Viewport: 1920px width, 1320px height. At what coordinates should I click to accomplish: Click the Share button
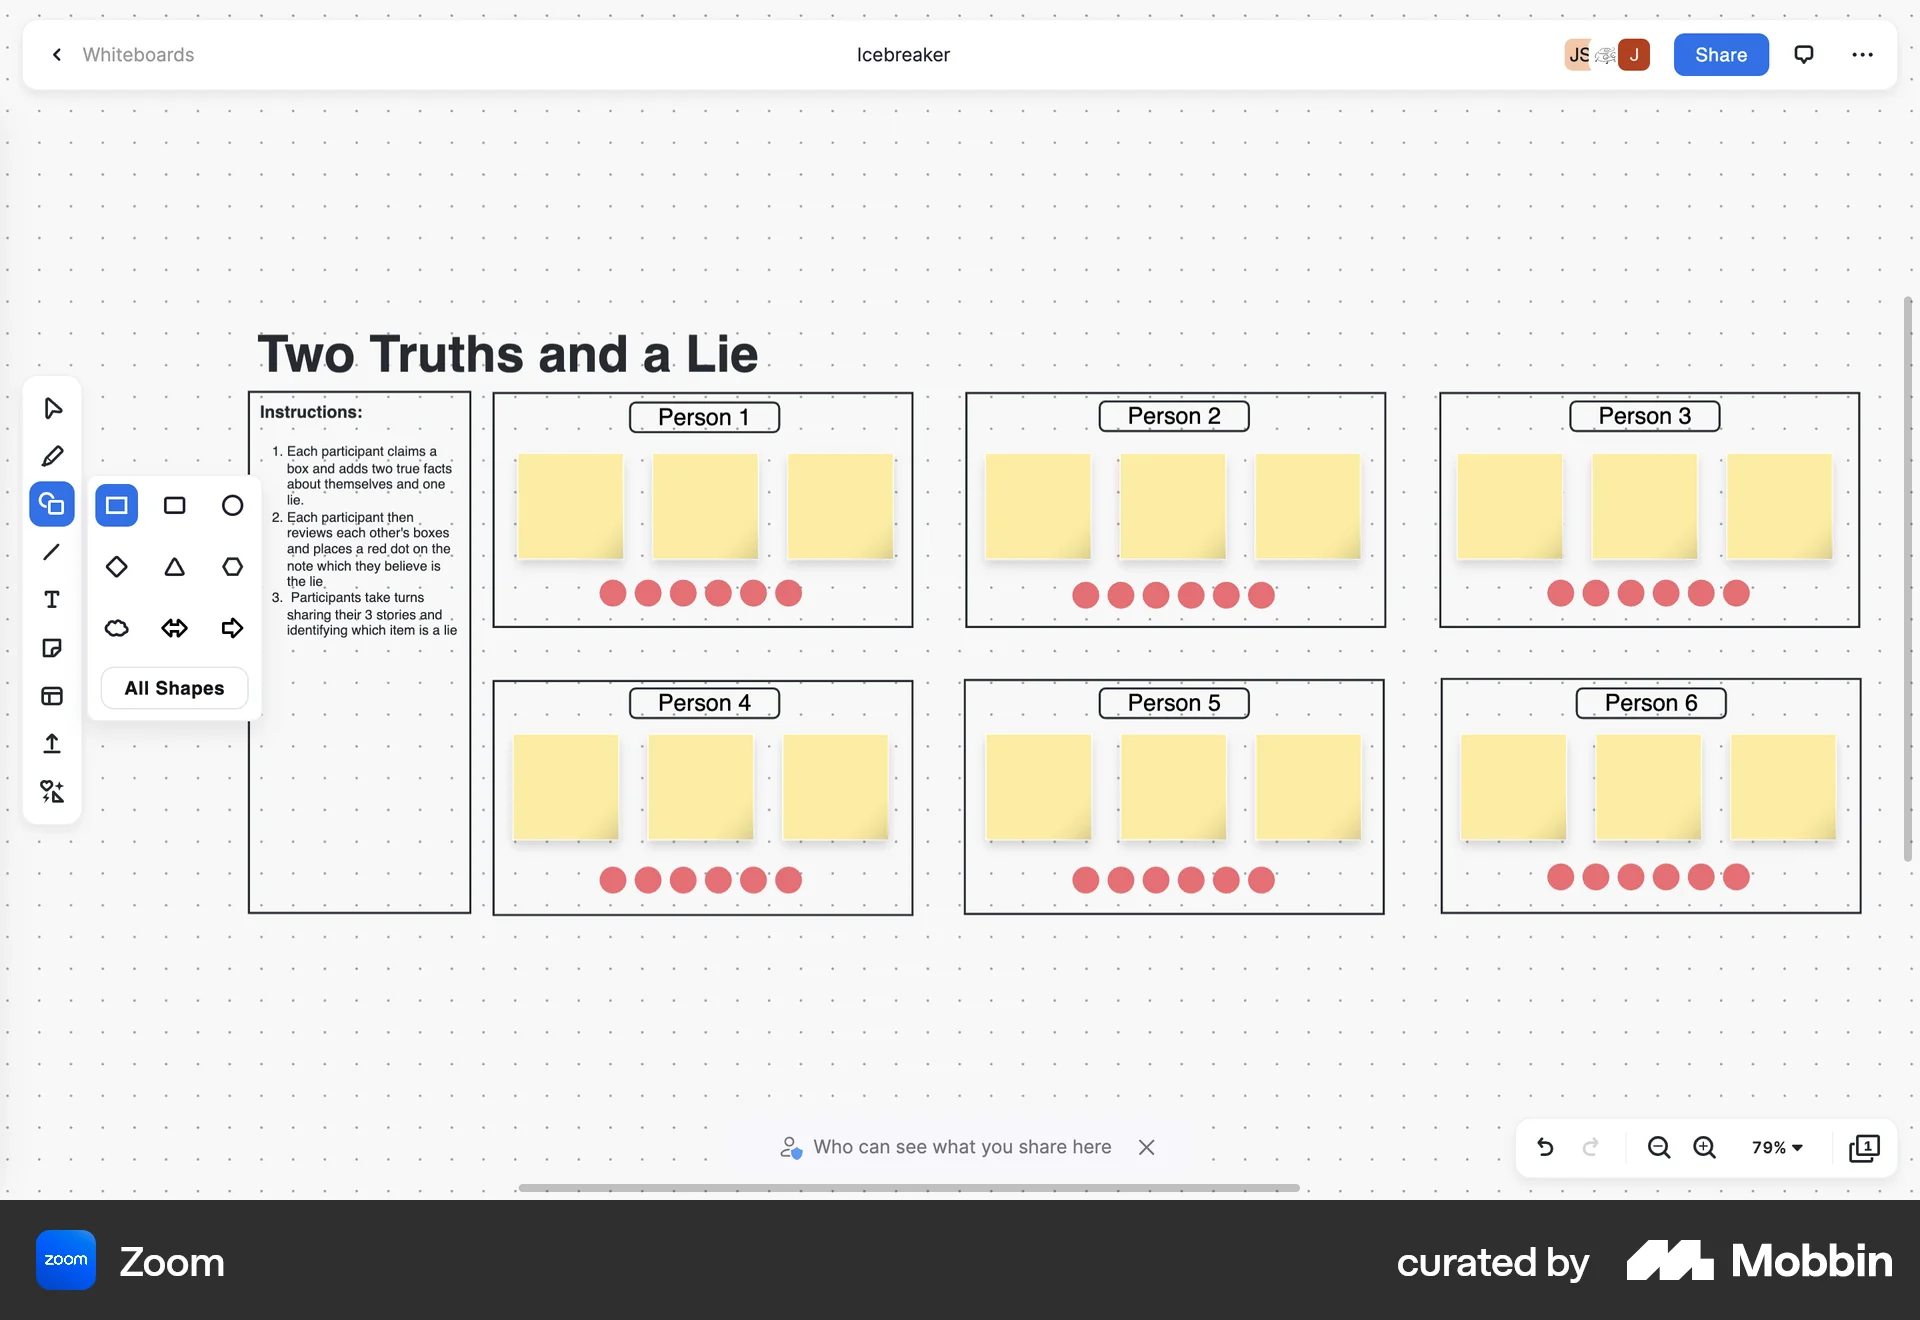[x=1720, y=55]
